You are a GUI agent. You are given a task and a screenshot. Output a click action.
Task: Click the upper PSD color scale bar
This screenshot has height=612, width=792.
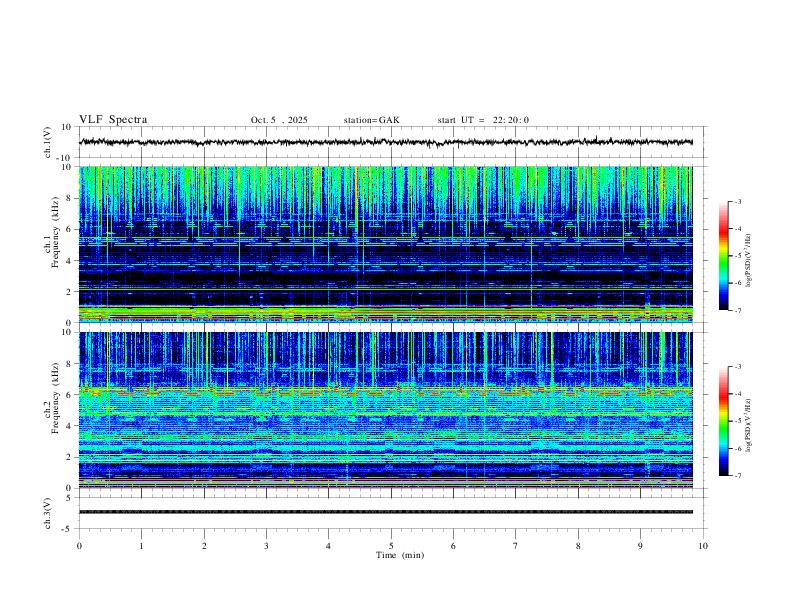[723, 256]
